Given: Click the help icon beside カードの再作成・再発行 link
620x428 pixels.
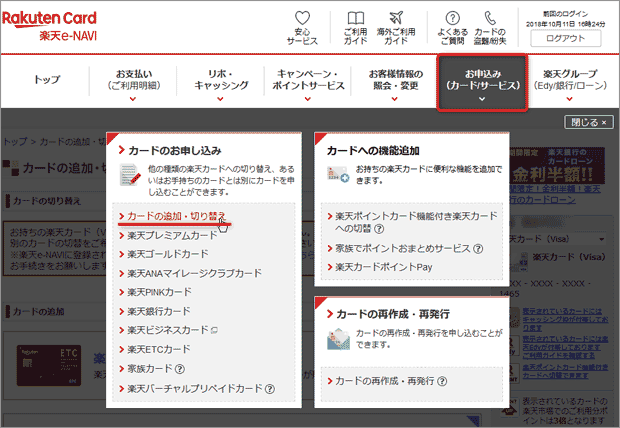Looking at the screenshot, I should [x=442, y=381].
